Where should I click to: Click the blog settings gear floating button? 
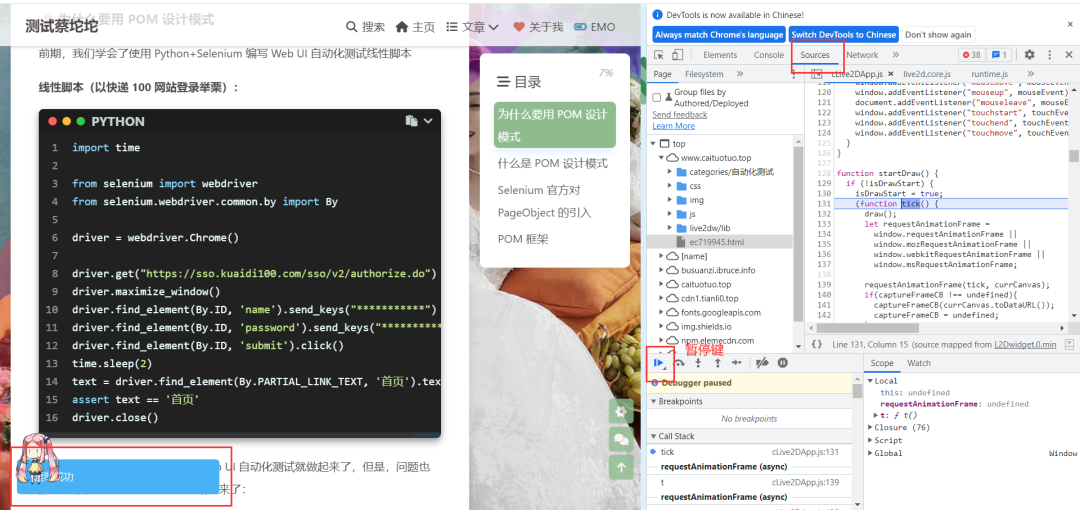pos(621,412)
